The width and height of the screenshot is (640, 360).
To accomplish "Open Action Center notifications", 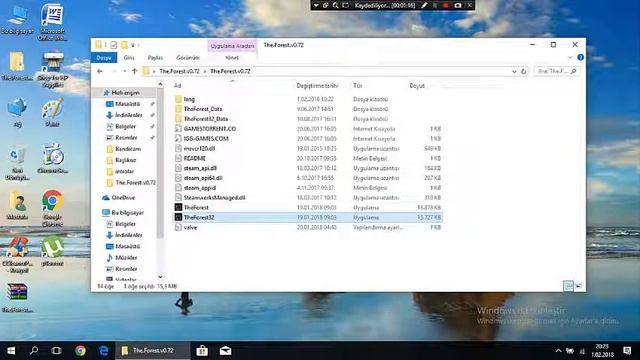I will point(627,351).
